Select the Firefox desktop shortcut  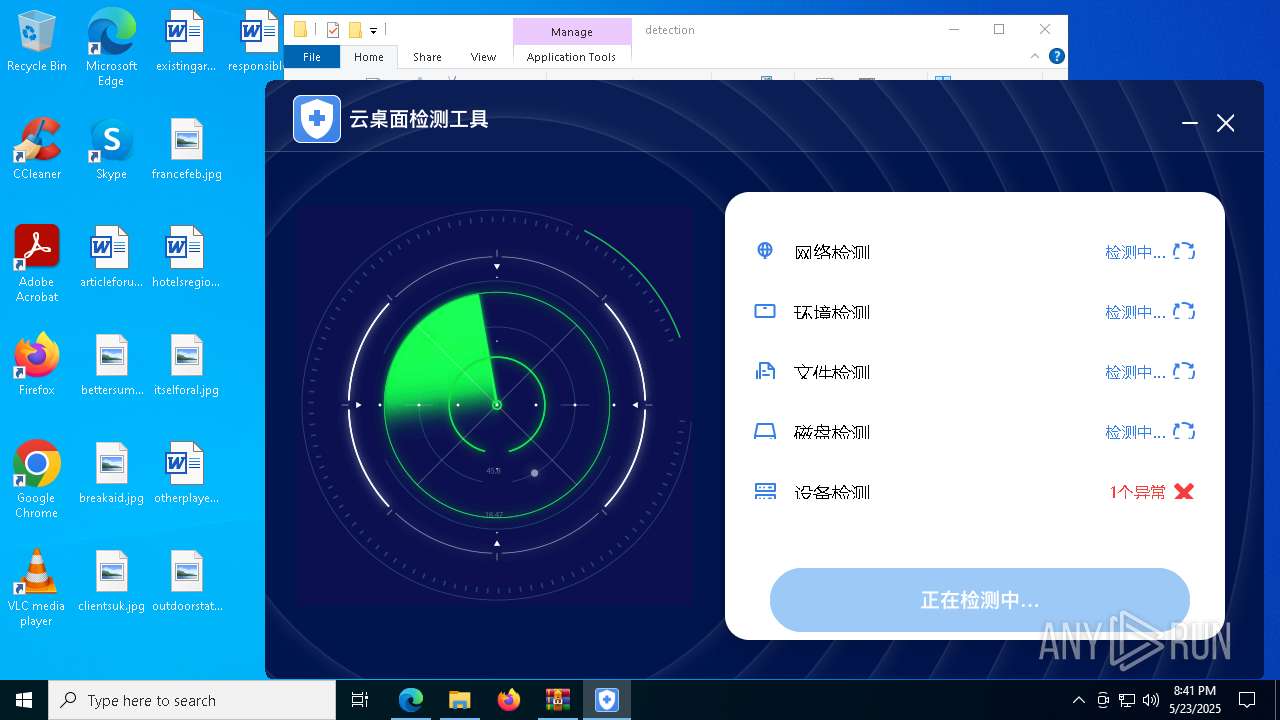[37, 365]
